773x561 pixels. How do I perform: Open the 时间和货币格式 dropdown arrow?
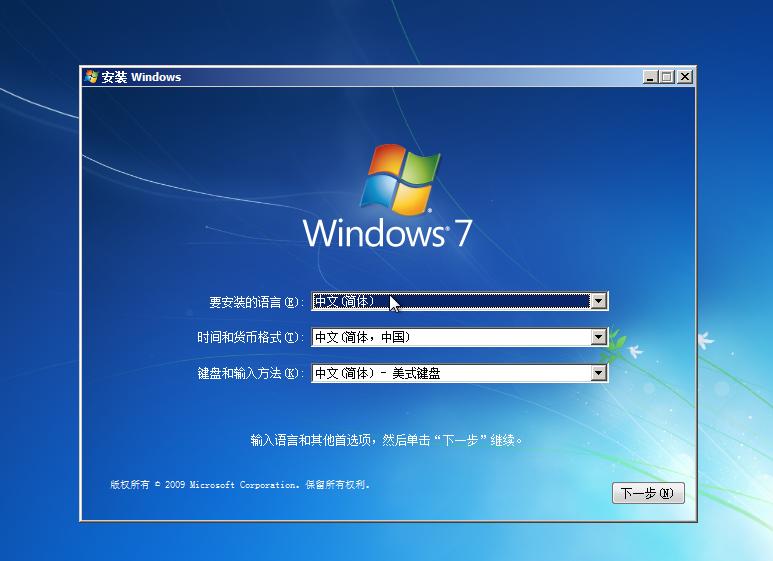coord(598,337)
